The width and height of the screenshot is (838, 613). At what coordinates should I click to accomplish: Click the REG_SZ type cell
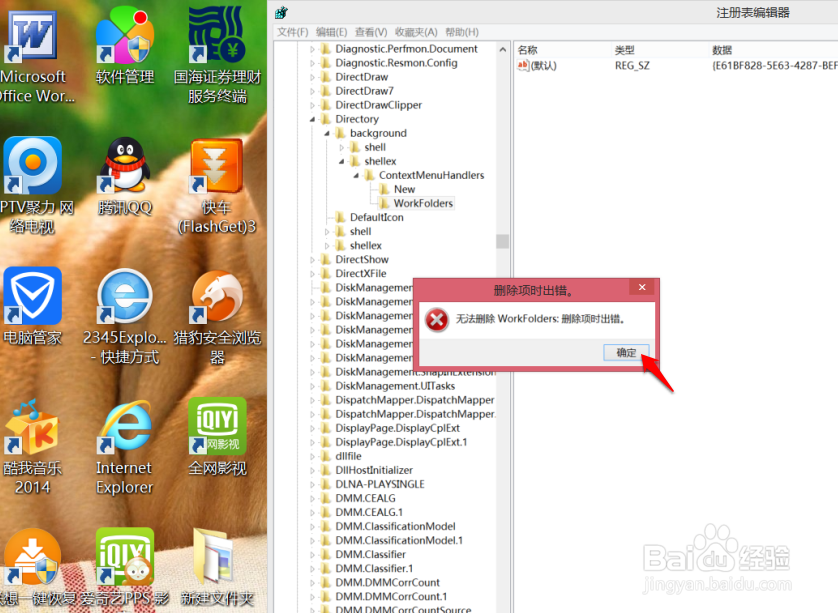632,66
